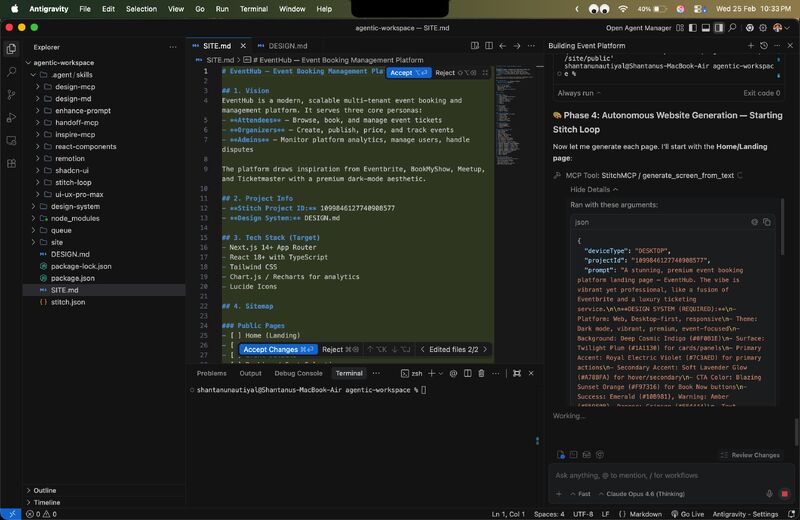Stop the agent with red stop button
Viewport: 800px width, 520px height.
click(x=785, y=493)
